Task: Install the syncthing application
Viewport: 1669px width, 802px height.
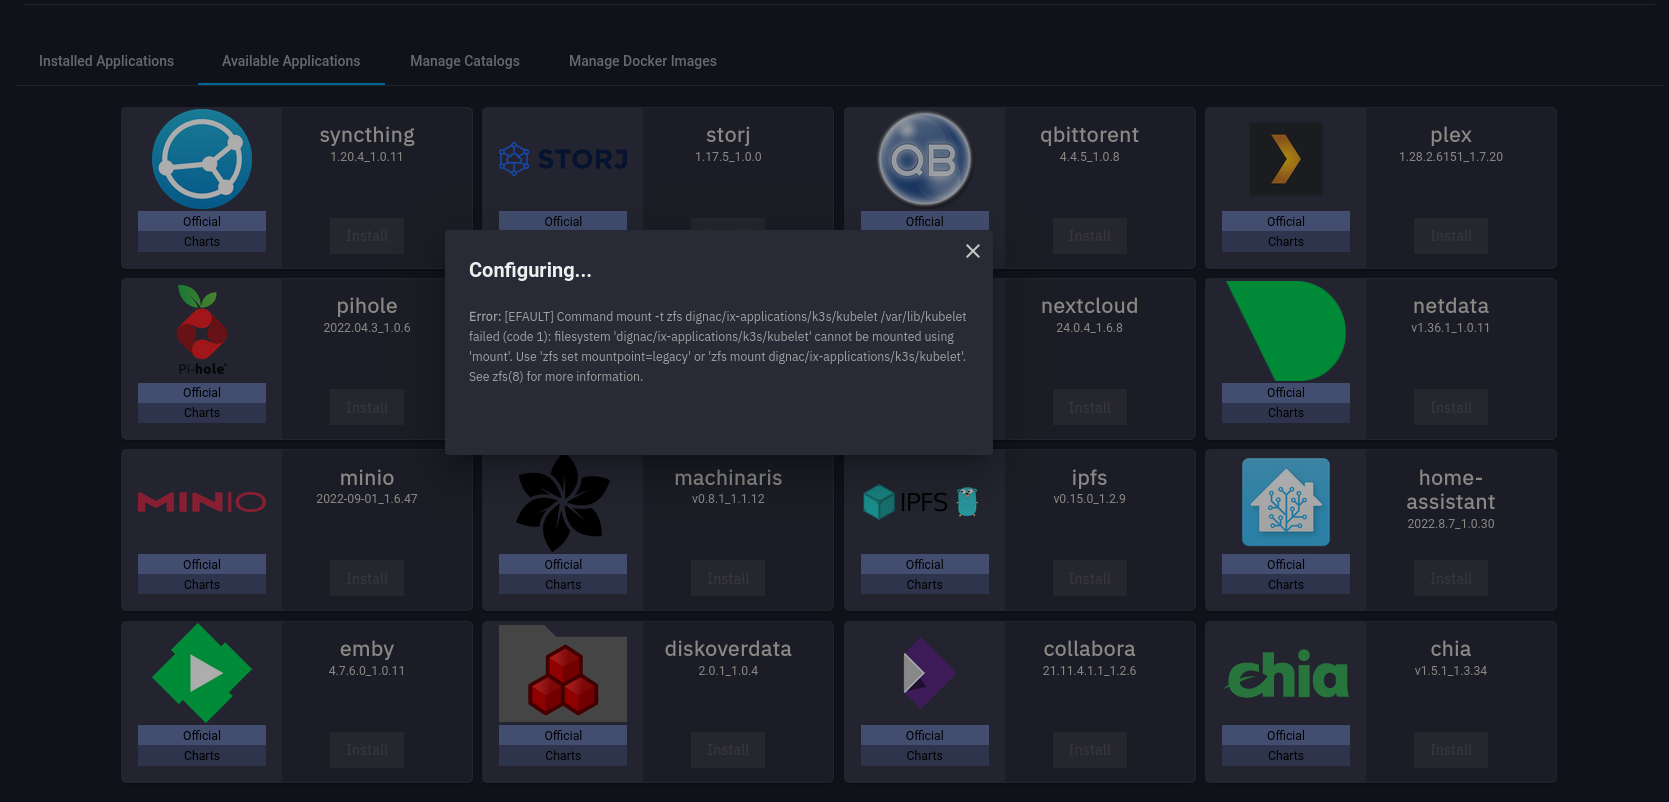Action: (367, 236)
